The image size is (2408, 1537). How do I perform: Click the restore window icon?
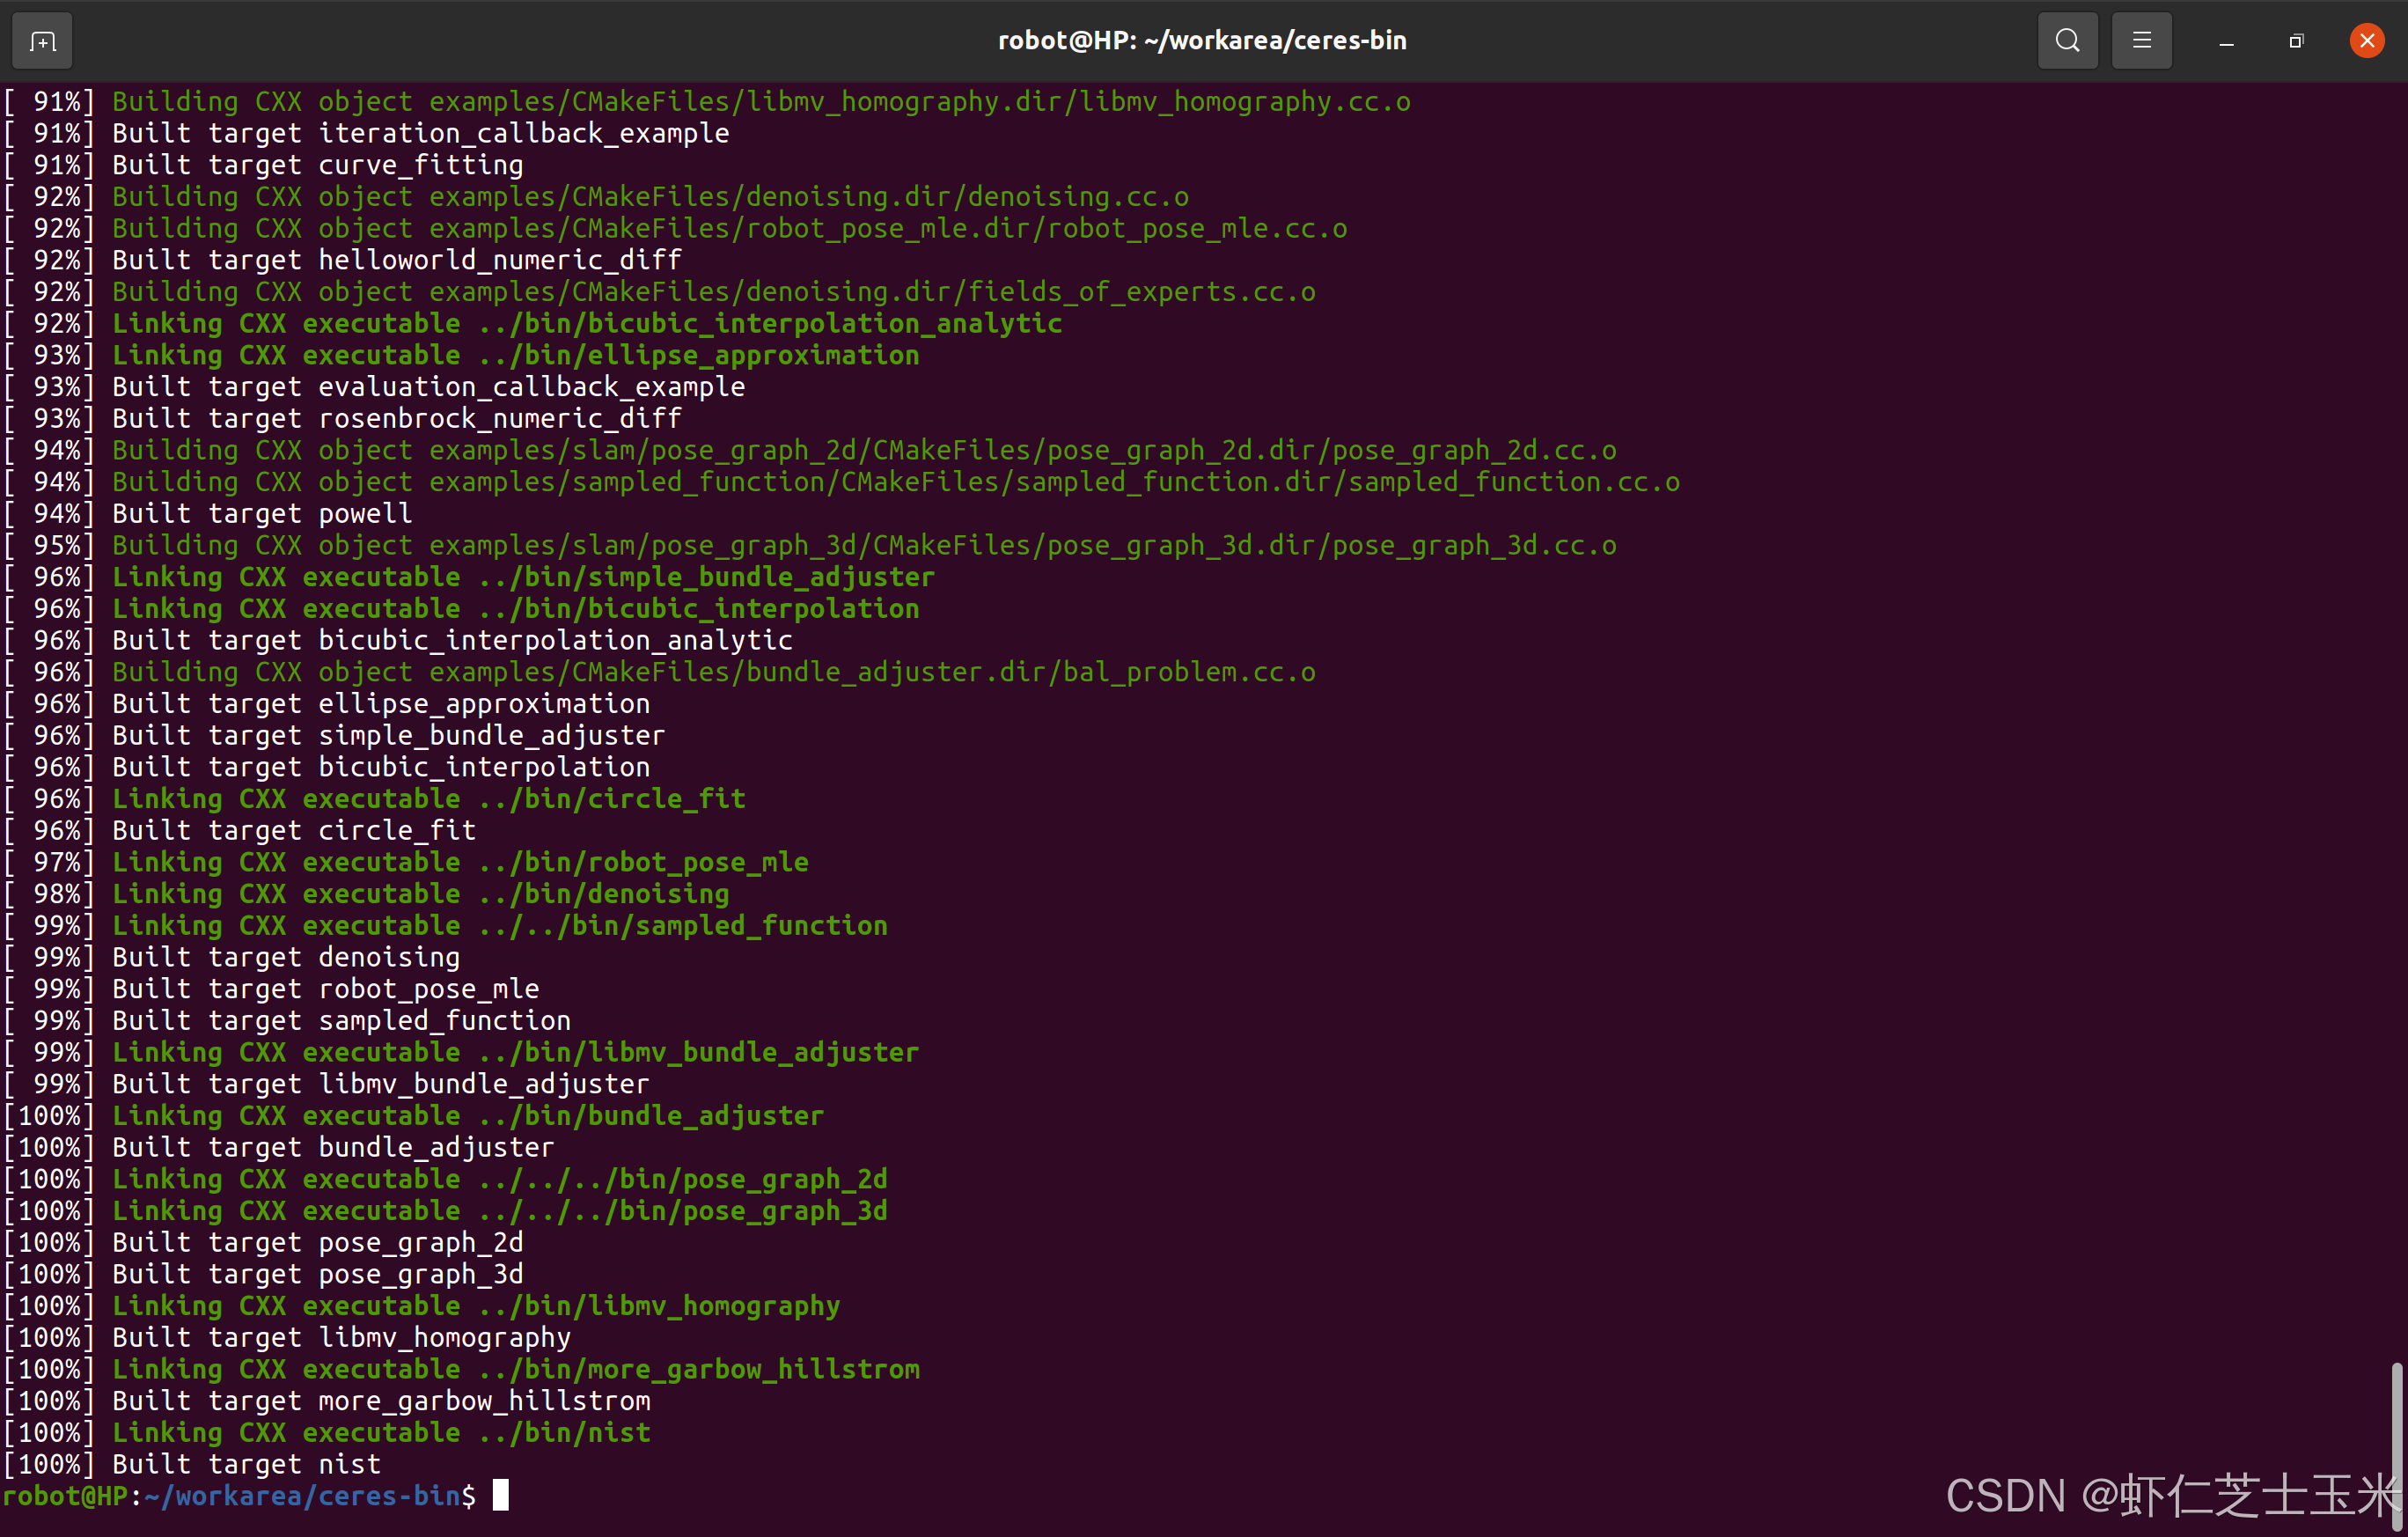[x=2295, y=40]
